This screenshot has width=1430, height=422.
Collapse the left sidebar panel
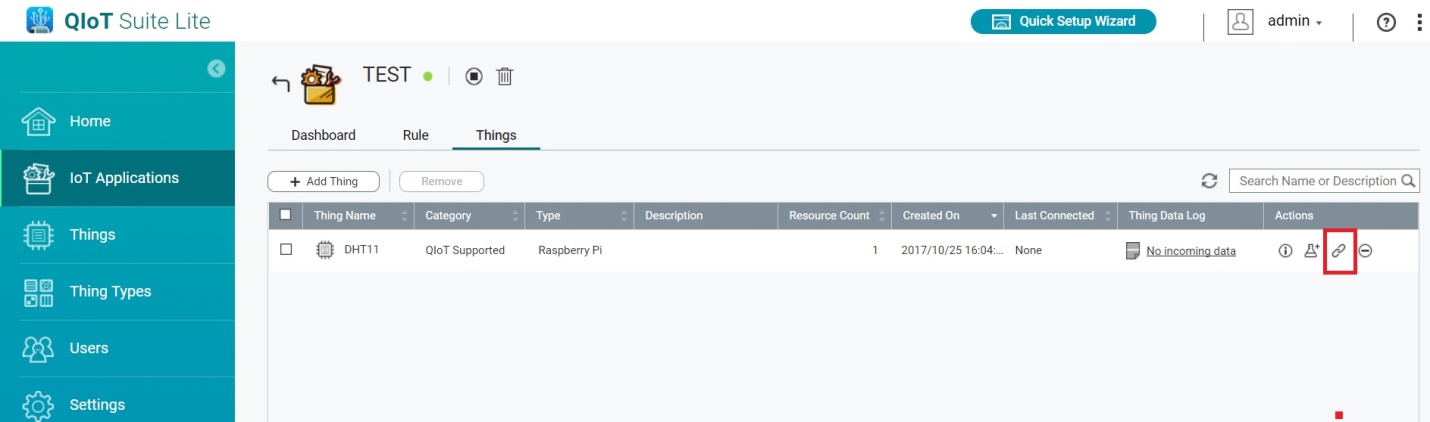216,68
